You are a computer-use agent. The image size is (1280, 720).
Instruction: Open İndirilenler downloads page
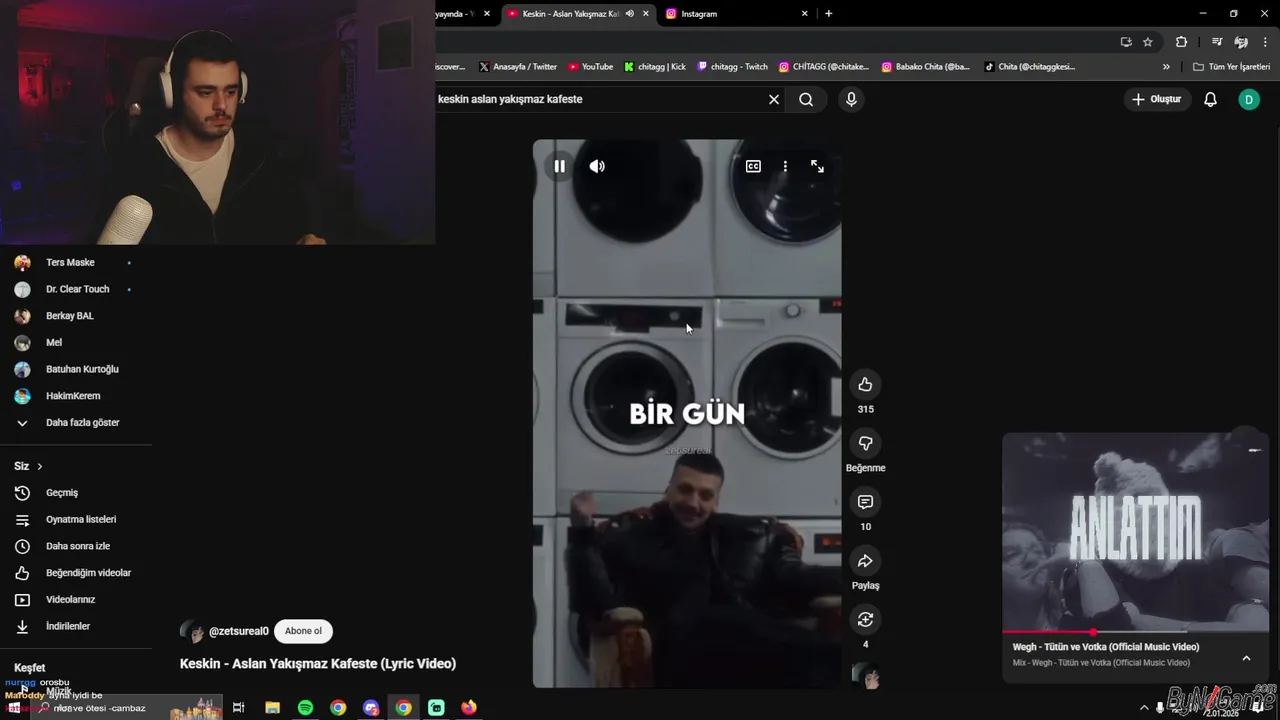tap(68, 626)
